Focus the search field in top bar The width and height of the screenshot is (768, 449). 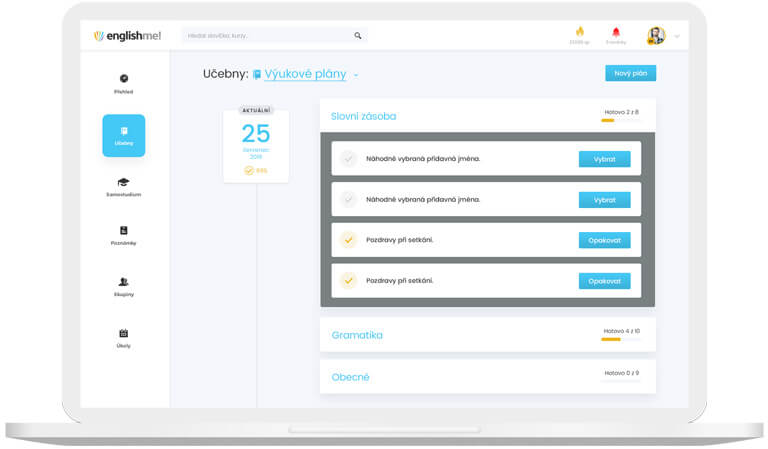(x=266, y=36)
